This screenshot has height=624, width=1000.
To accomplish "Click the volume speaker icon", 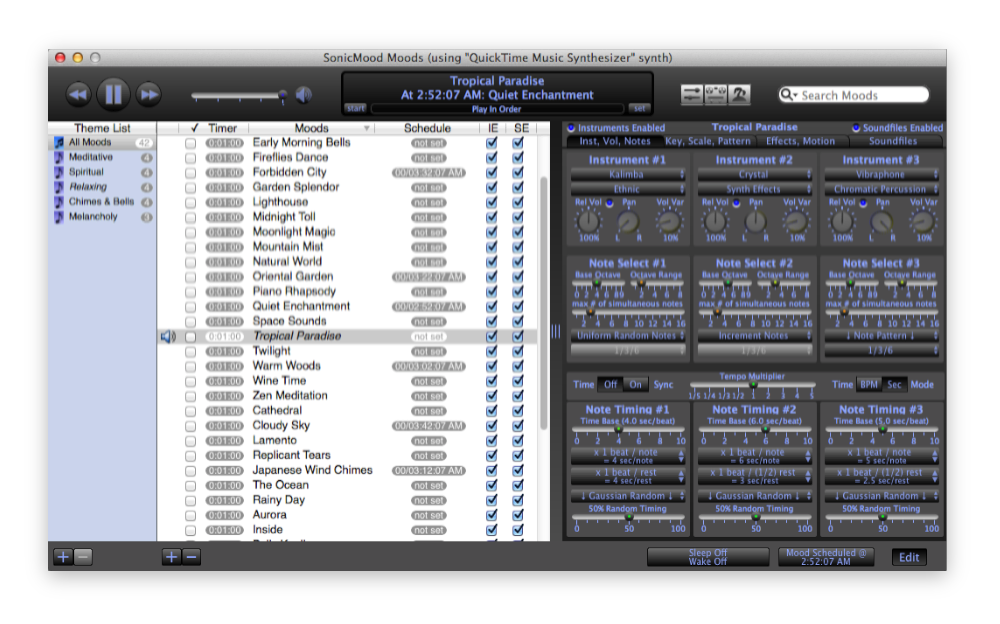I will point(303,95).
